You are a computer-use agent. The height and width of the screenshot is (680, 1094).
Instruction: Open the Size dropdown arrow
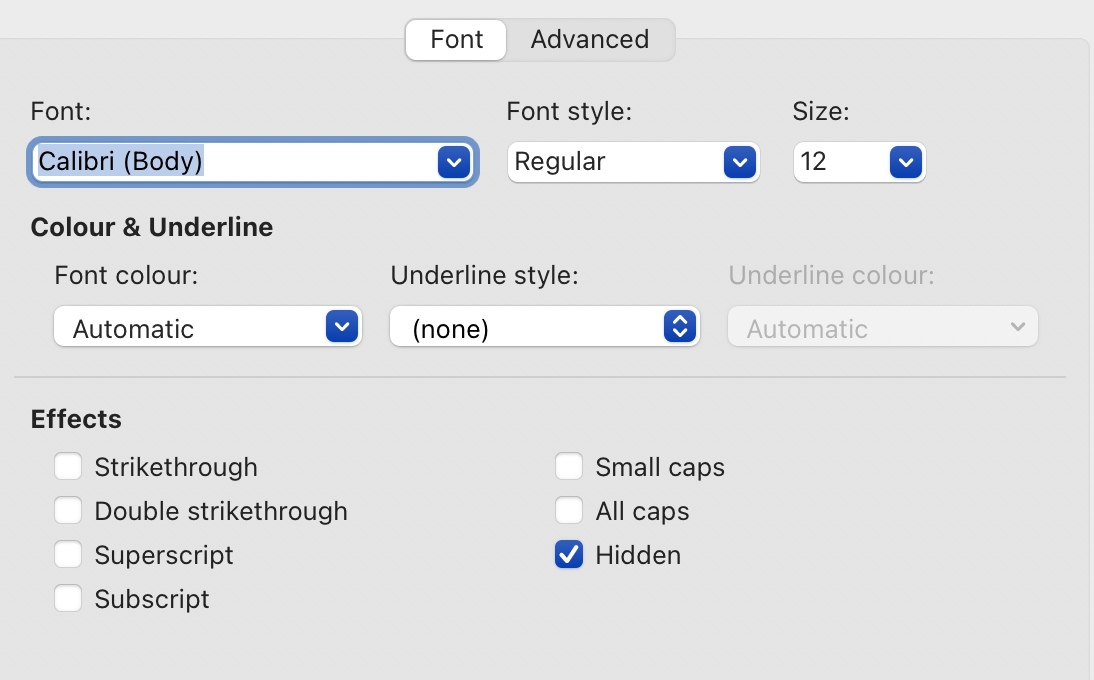[x=906, y=163]
